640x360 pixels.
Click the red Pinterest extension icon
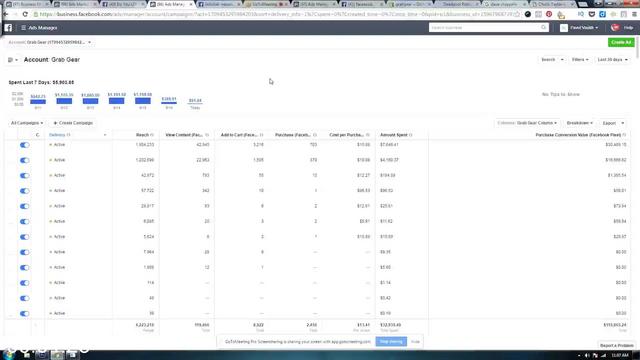[x=549, y=14]
